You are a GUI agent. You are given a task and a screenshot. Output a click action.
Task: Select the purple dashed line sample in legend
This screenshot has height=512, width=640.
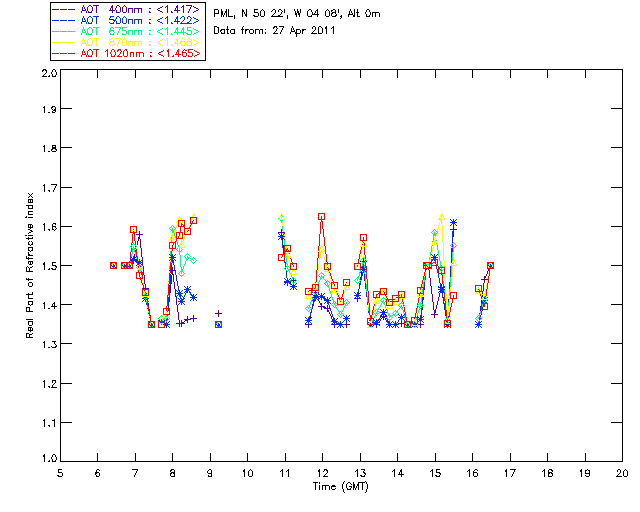64,9
